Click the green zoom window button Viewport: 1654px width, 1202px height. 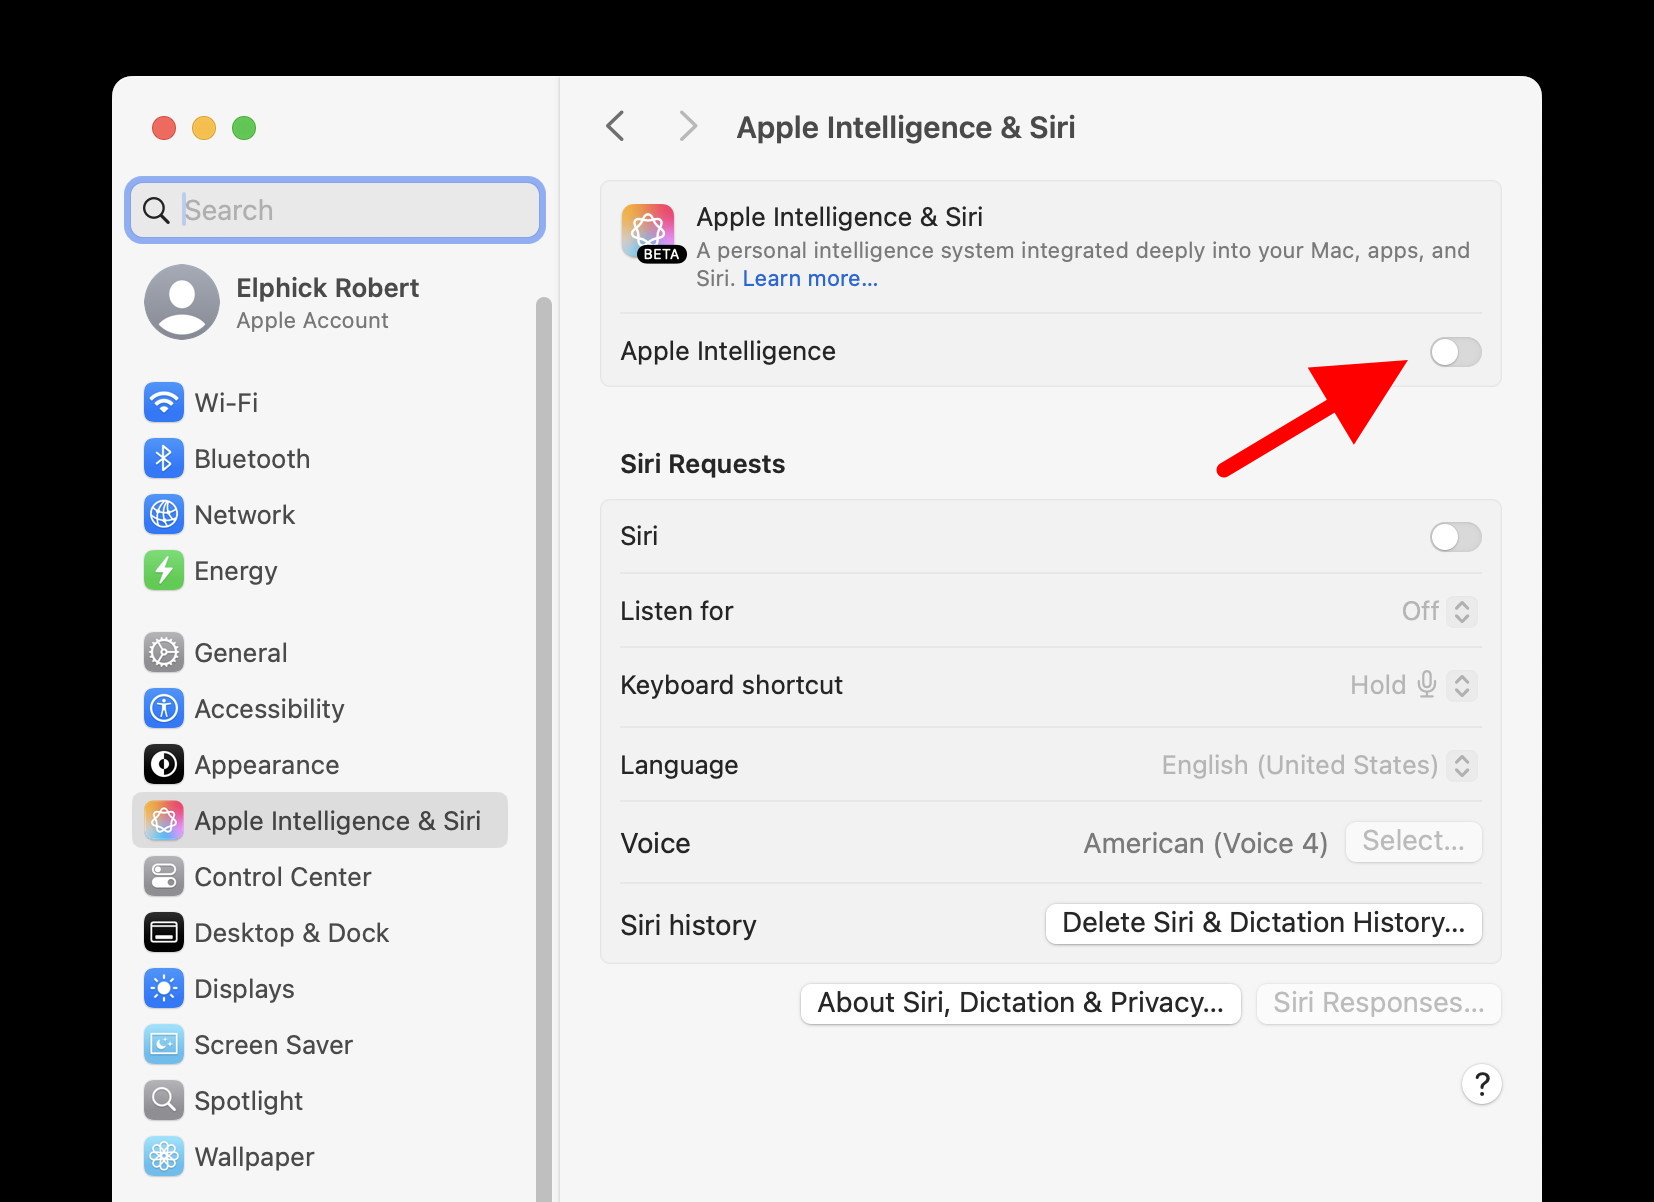244,128
